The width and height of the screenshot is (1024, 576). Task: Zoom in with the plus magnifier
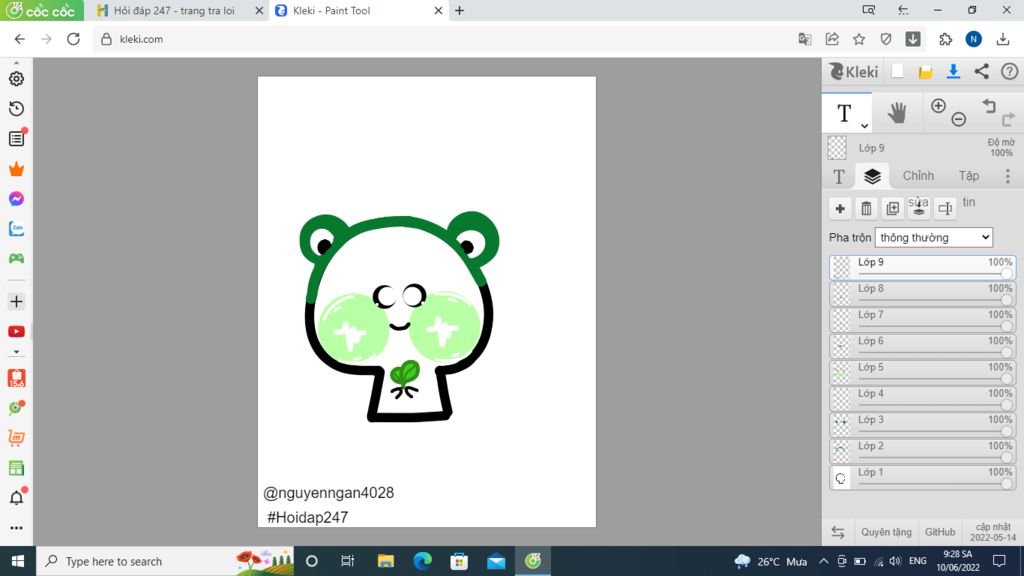(x=938, y=106)
